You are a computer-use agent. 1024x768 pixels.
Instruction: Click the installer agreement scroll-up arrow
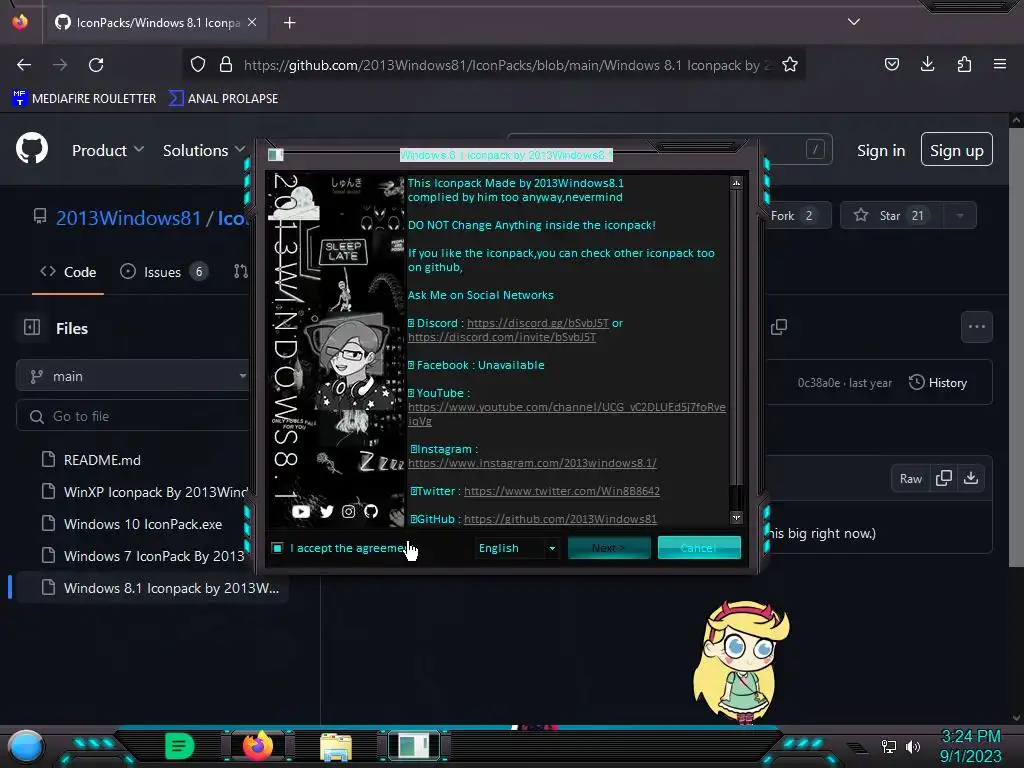coord(736,184)
